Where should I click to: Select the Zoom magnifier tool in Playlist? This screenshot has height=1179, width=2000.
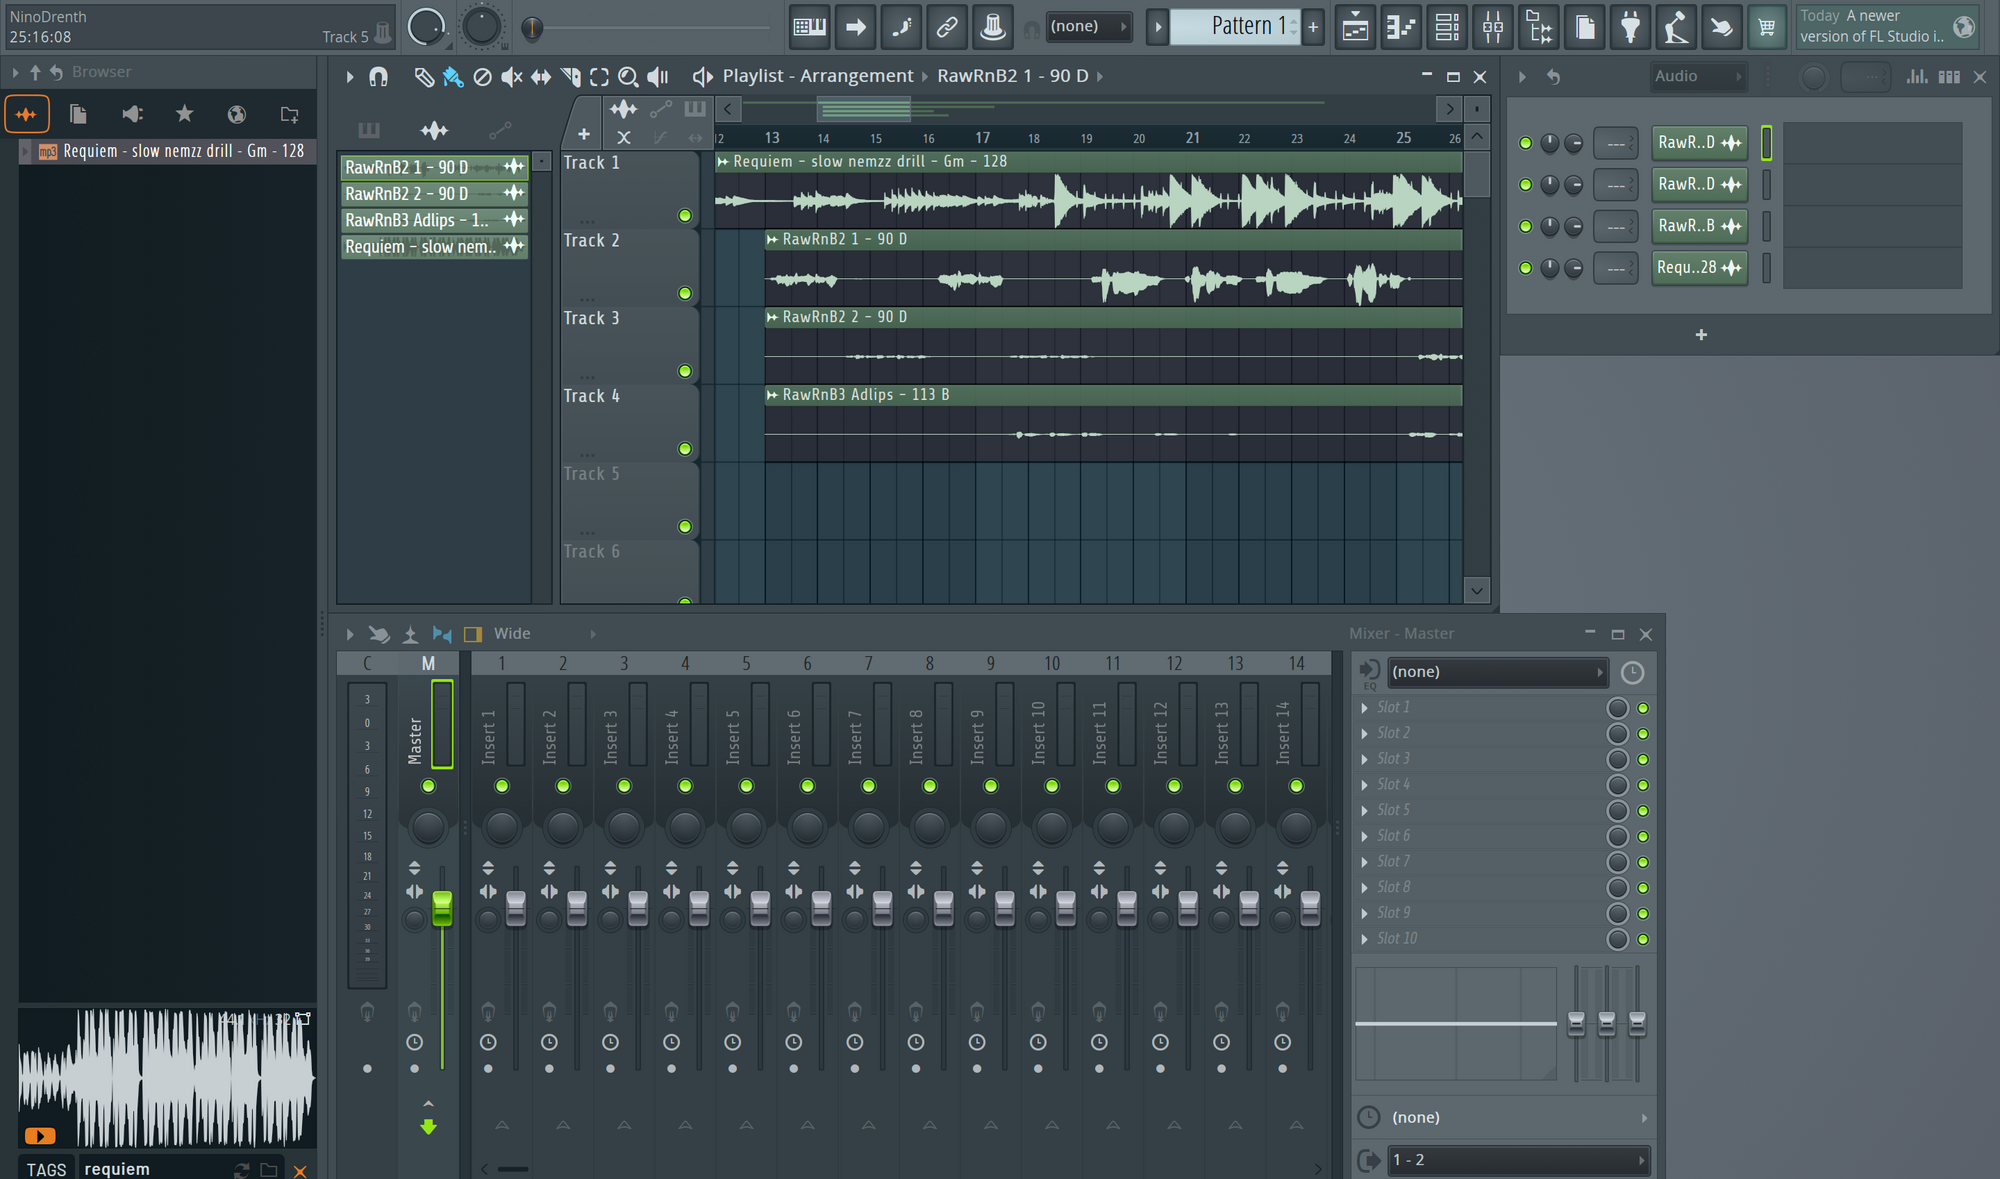pos(628,76)
